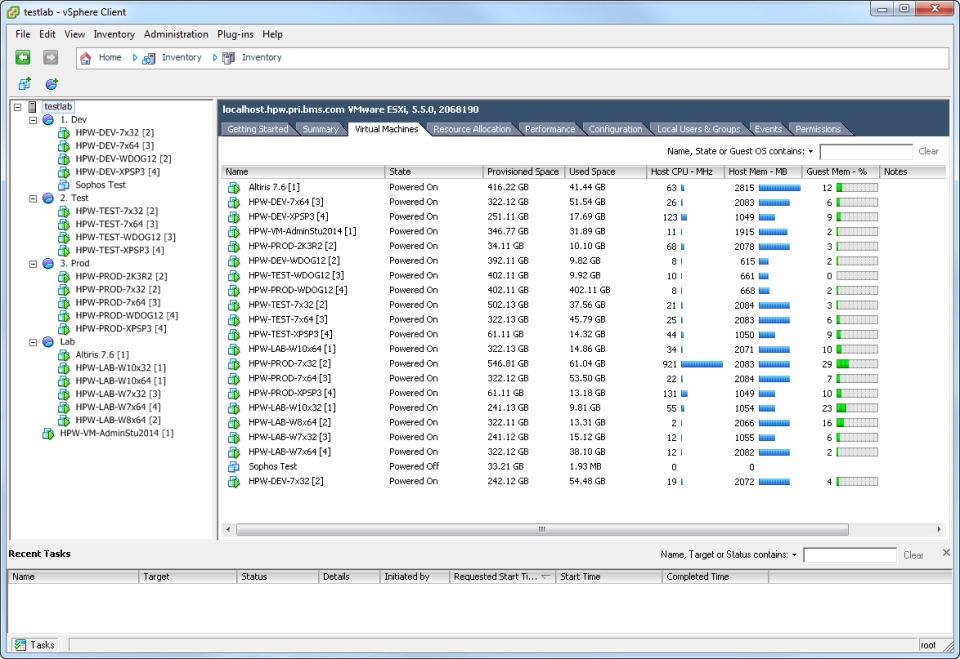The height and width of the screenshot is (659, 960).
Task: Click the Home icon in breadcrumb bar
Action: [86, 58]
